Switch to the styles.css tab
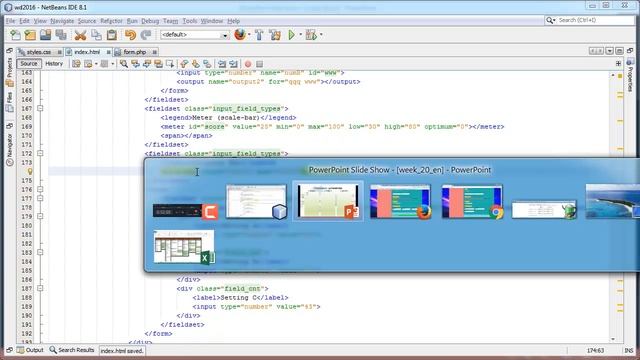This screenshot has width=640, height=360. point(39,52)
